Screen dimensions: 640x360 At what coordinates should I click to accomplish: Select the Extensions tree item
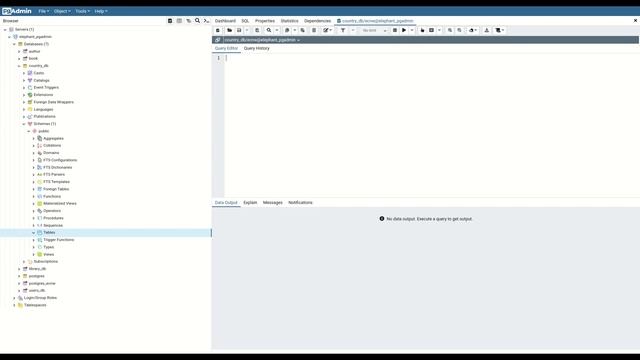43,95
